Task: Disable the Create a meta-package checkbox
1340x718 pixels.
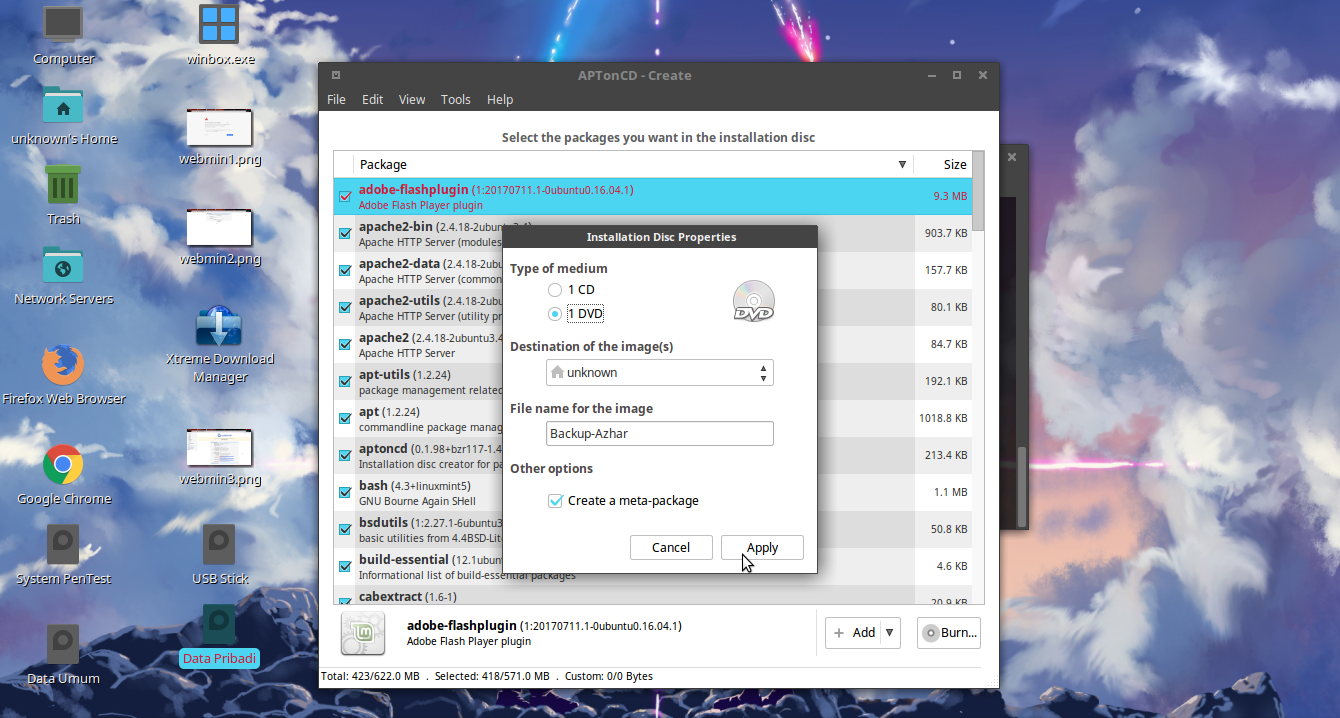Action: pos(555,500)
